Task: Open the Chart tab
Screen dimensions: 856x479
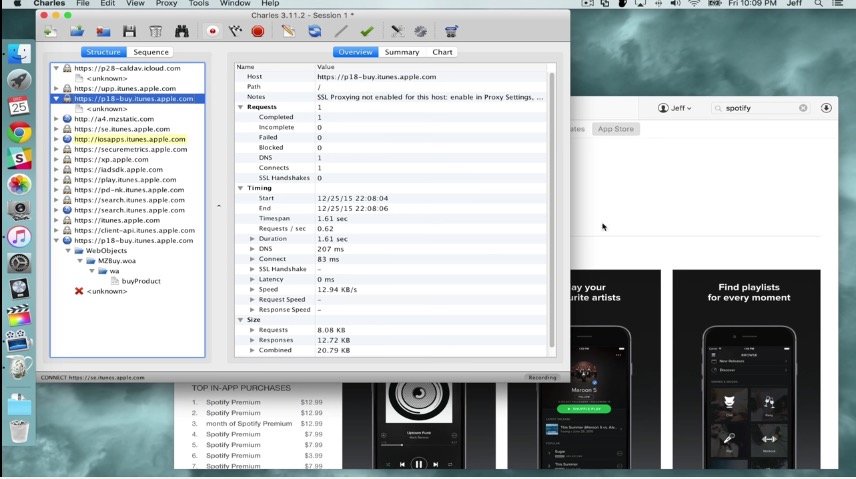Action: 442,52
